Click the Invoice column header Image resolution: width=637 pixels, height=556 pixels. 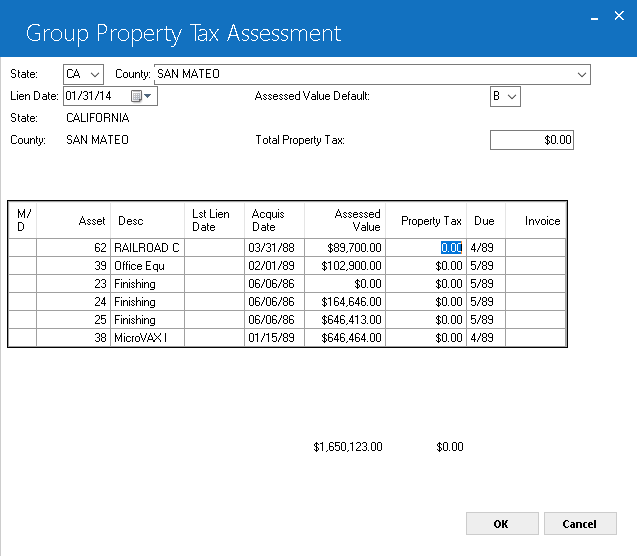point(535,220)
